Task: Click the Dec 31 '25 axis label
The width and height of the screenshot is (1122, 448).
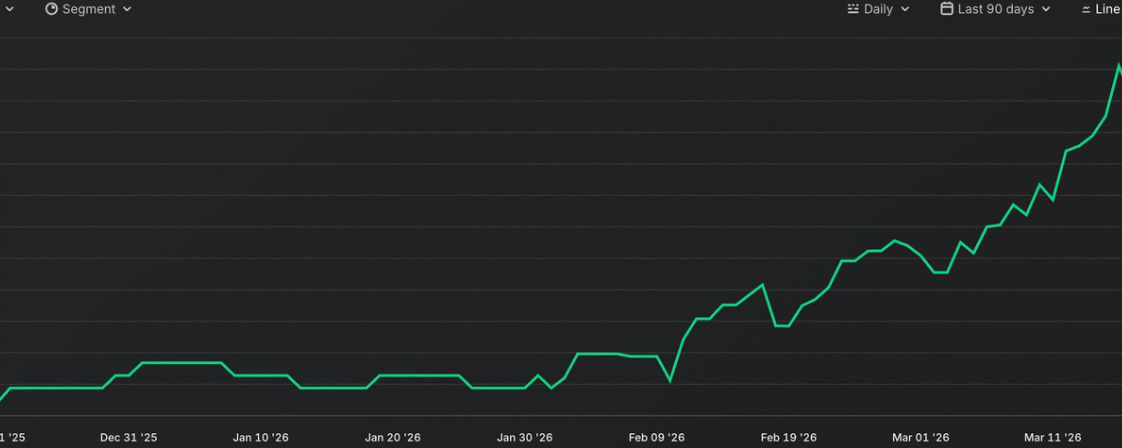Action: click(x=129, y=437)
